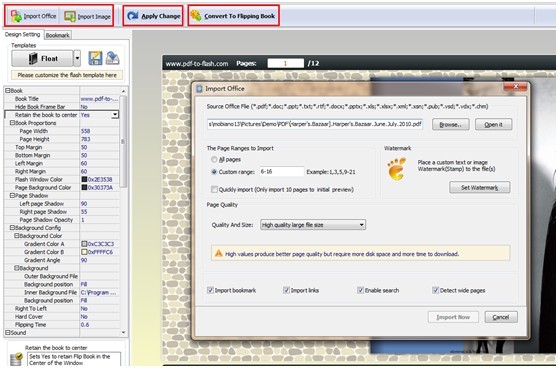Select the All pages radio button
Screen dimensions: 558x368
click(x=214, y=159)
